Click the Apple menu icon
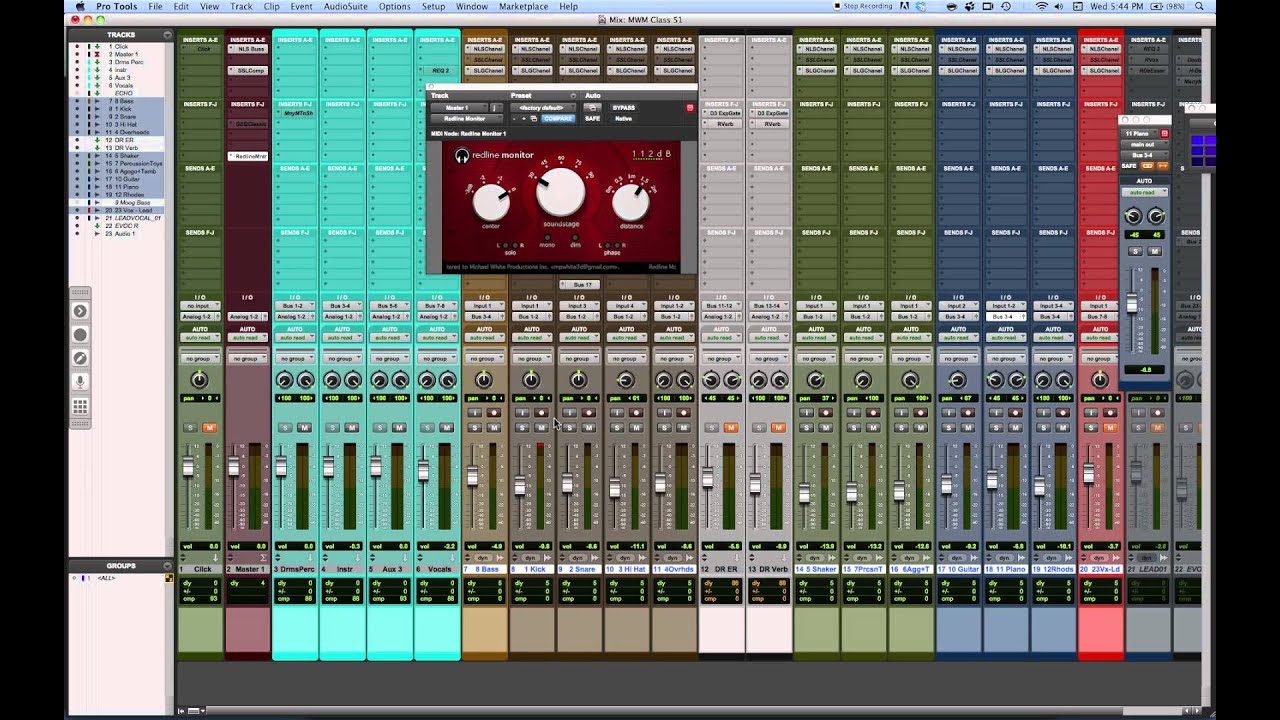The width and height of the screenshot is (1280, 720). click(79, 6)
